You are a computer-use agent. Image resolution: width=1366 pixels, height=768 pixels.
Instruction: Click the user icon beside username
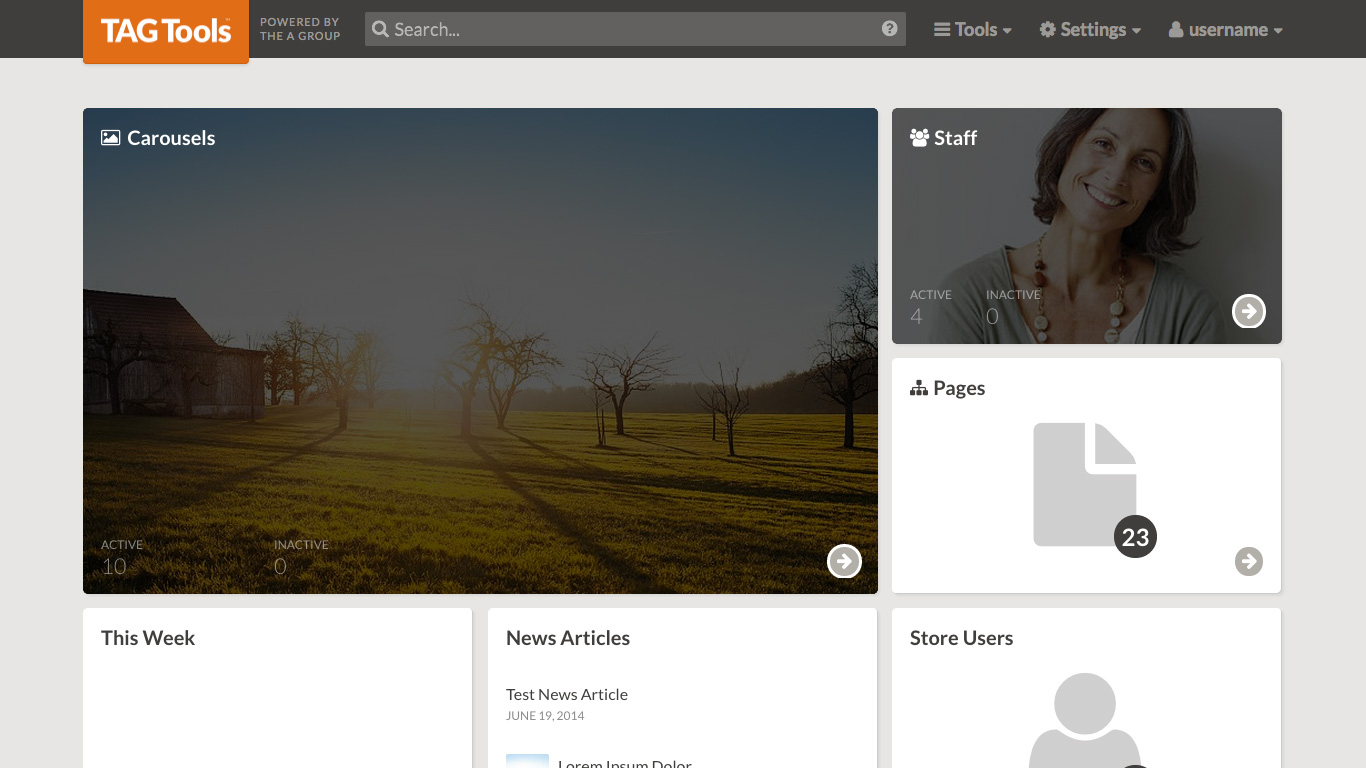[1176, 30]
